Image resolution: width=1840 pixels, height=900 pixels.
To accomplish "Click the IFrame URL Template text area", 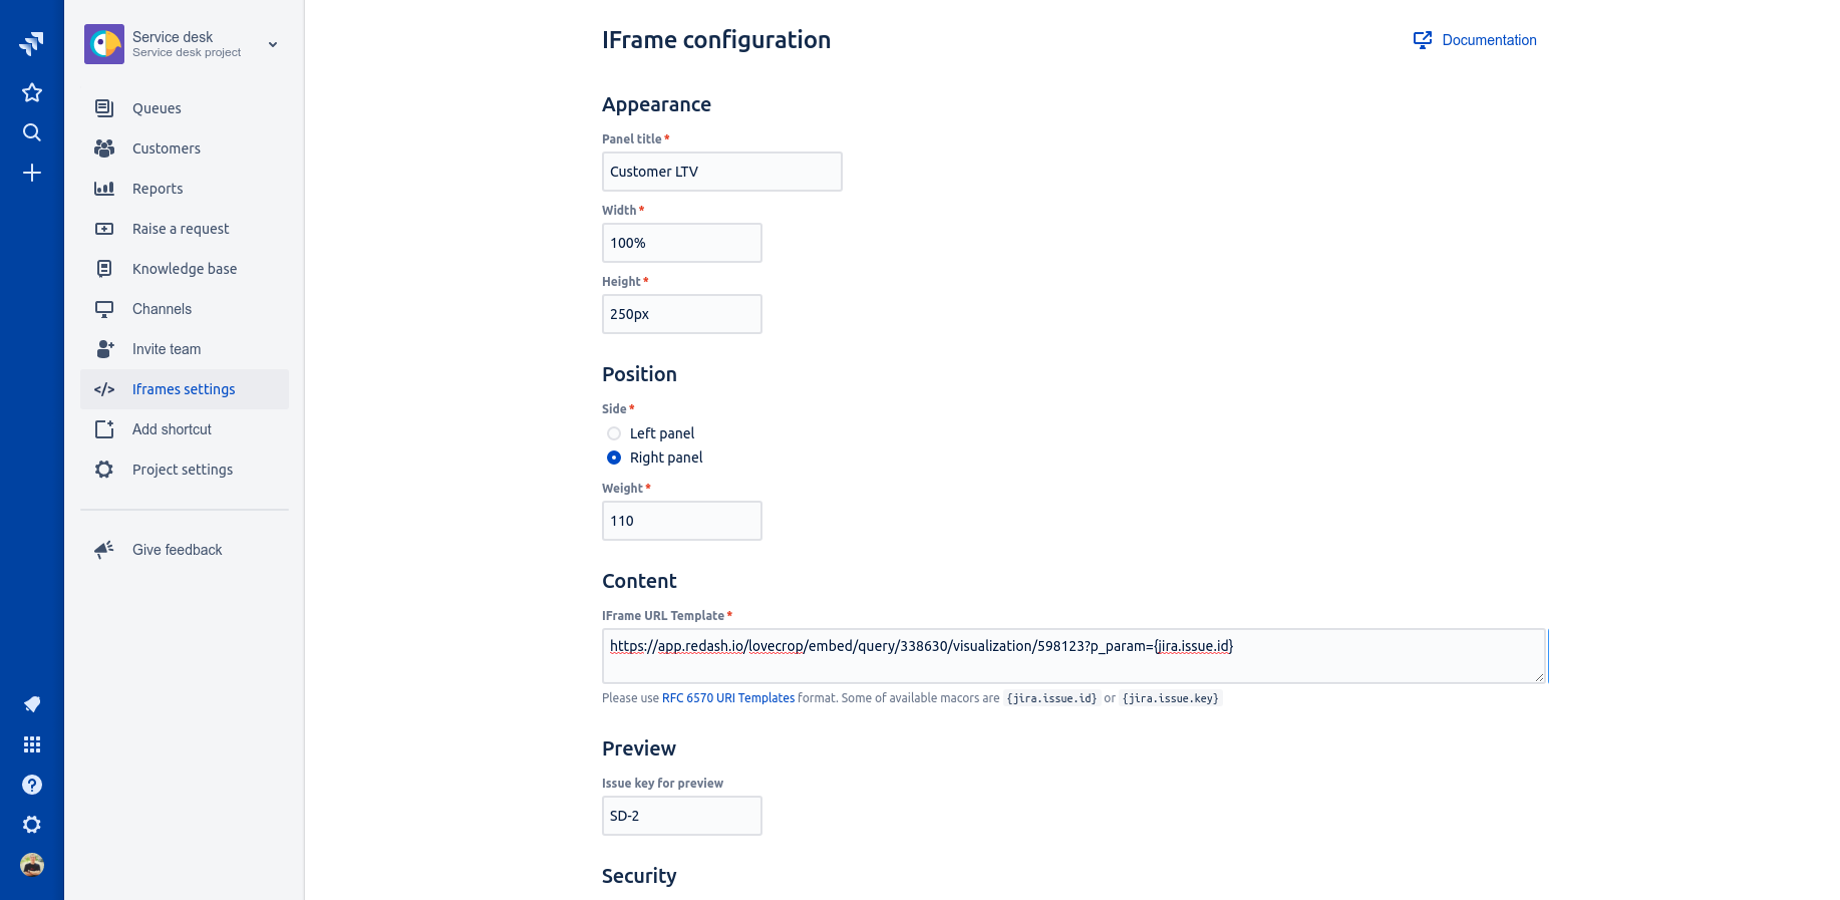I will coord(1073,656).
